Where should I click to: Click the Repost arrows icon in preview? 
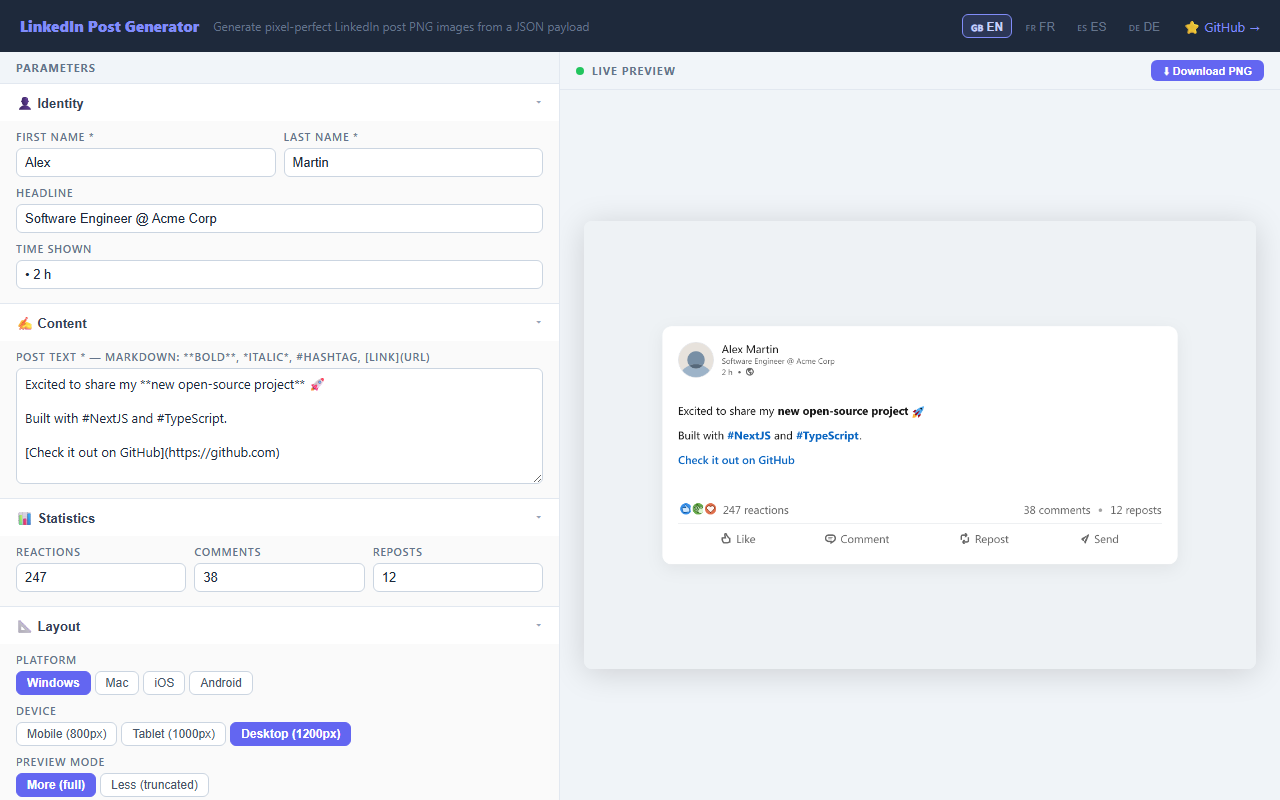coord(965,539)
